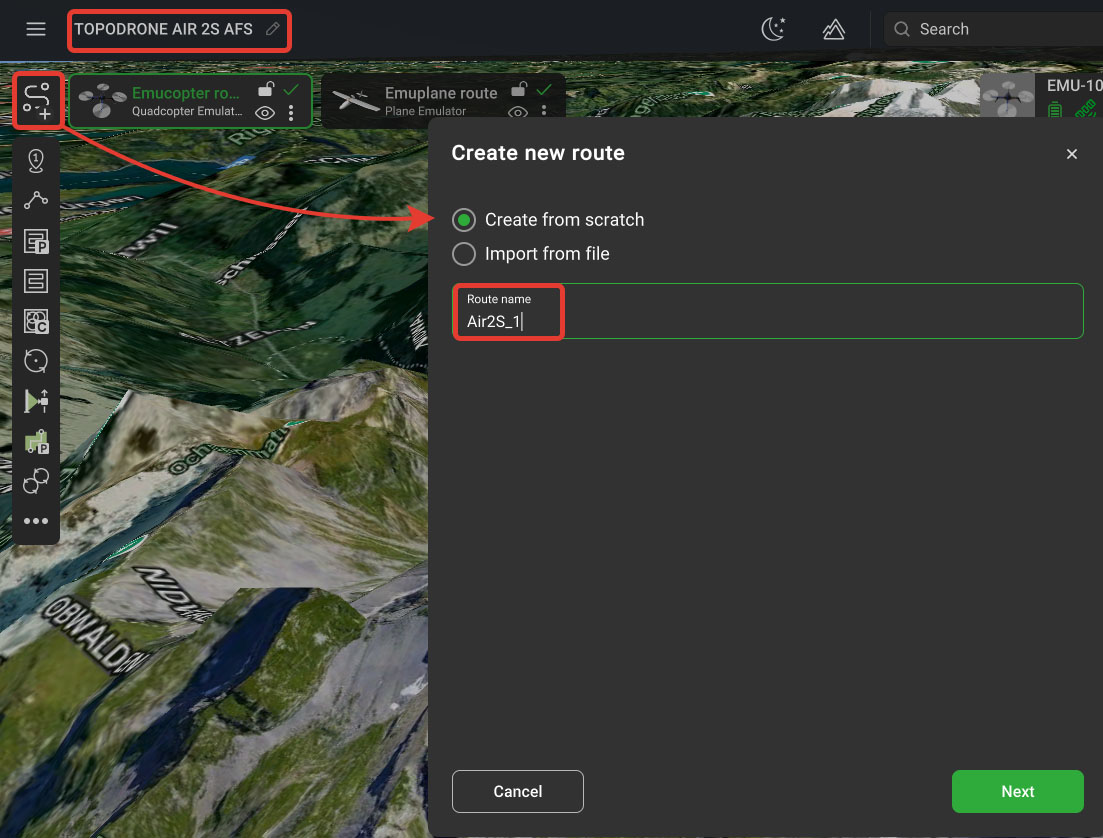Select the linked circles tool
Screen dimensions: 1103x838
tap(36, 481)
